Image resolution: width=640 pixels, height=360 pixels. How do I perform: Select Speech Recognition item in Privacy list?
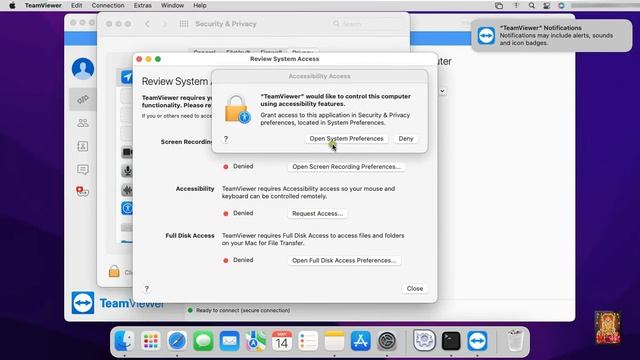pyautogui.click(x=127, y=189)
